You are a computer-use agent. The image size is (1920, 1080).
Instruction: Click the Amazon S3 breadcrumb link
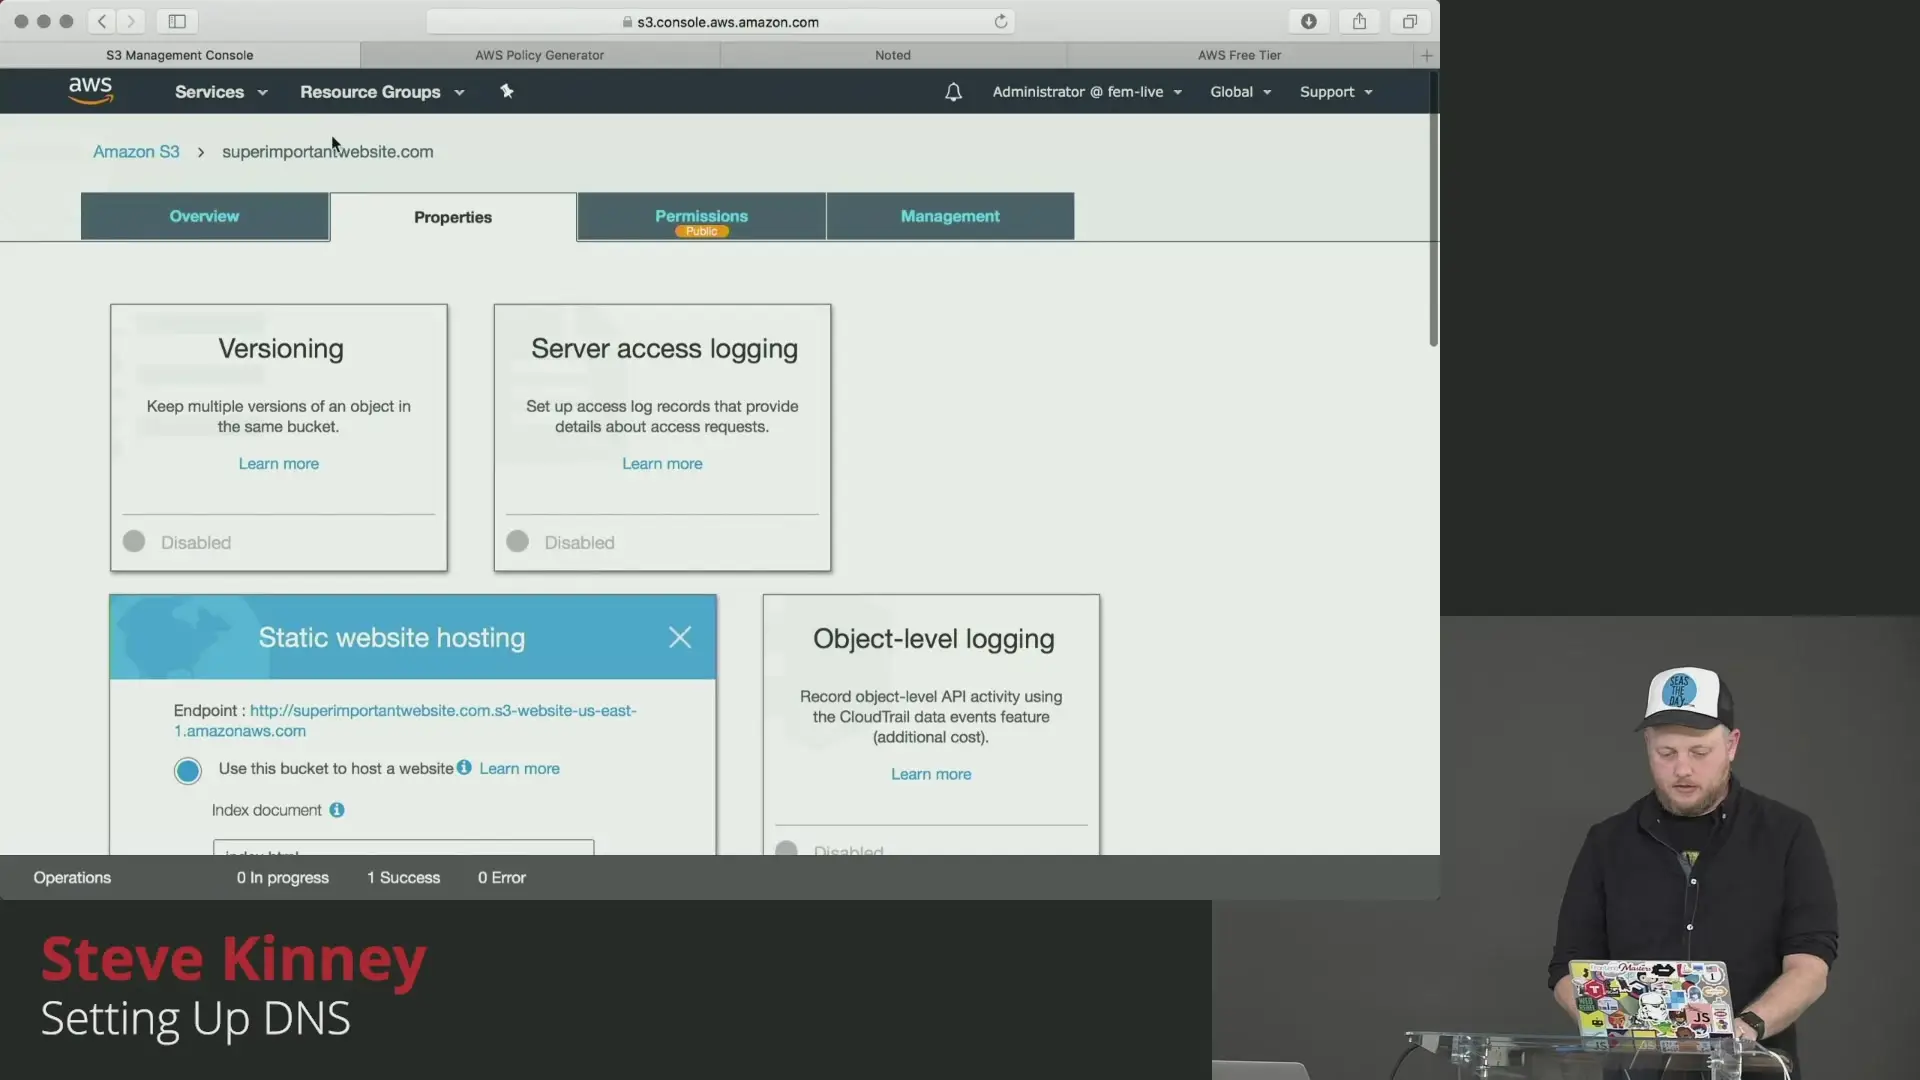[136, 152]
